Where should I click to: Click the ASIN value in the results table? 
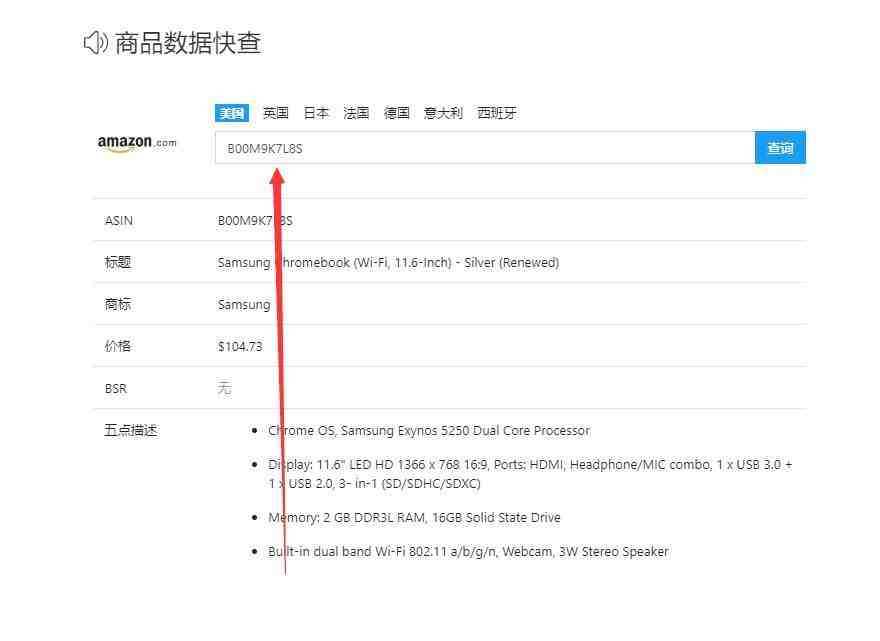pos(255,221)
